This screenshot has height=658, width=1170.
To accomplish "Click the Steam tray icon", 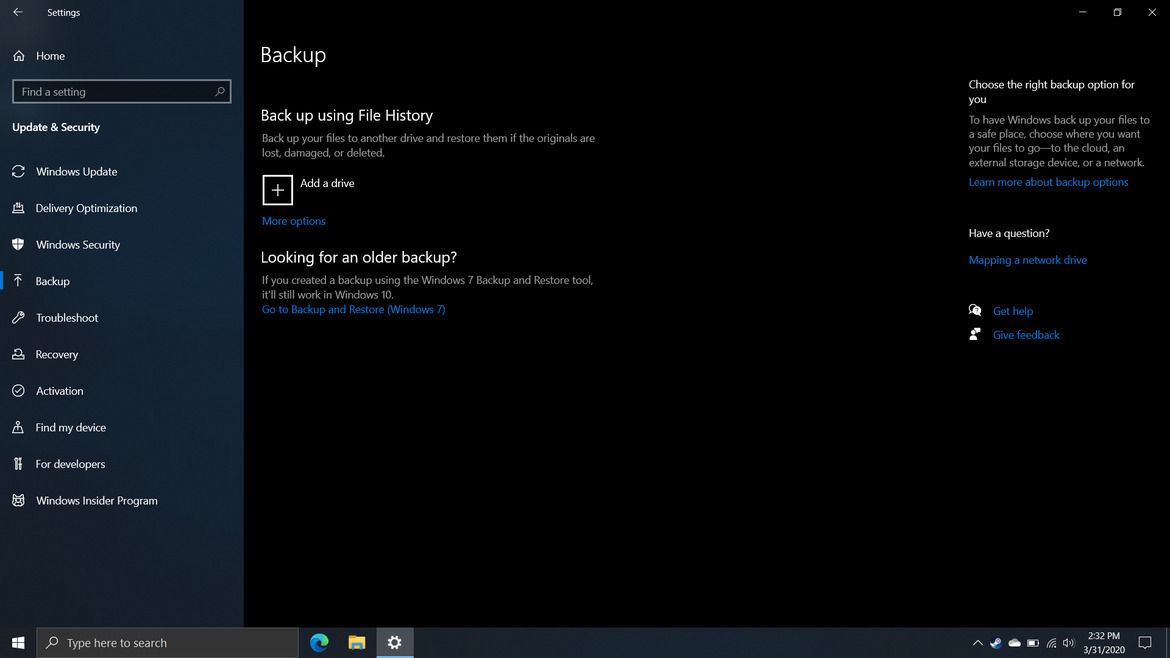I will click(996, 643).
